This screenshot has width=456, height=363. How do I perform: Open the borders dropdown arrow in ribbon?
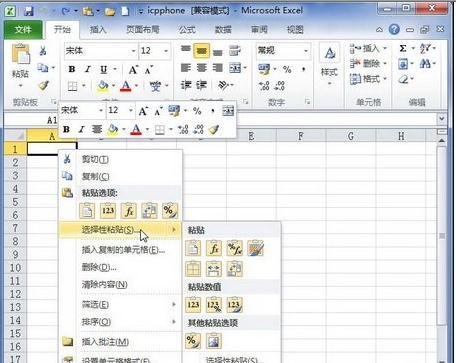tap(84, 86)
